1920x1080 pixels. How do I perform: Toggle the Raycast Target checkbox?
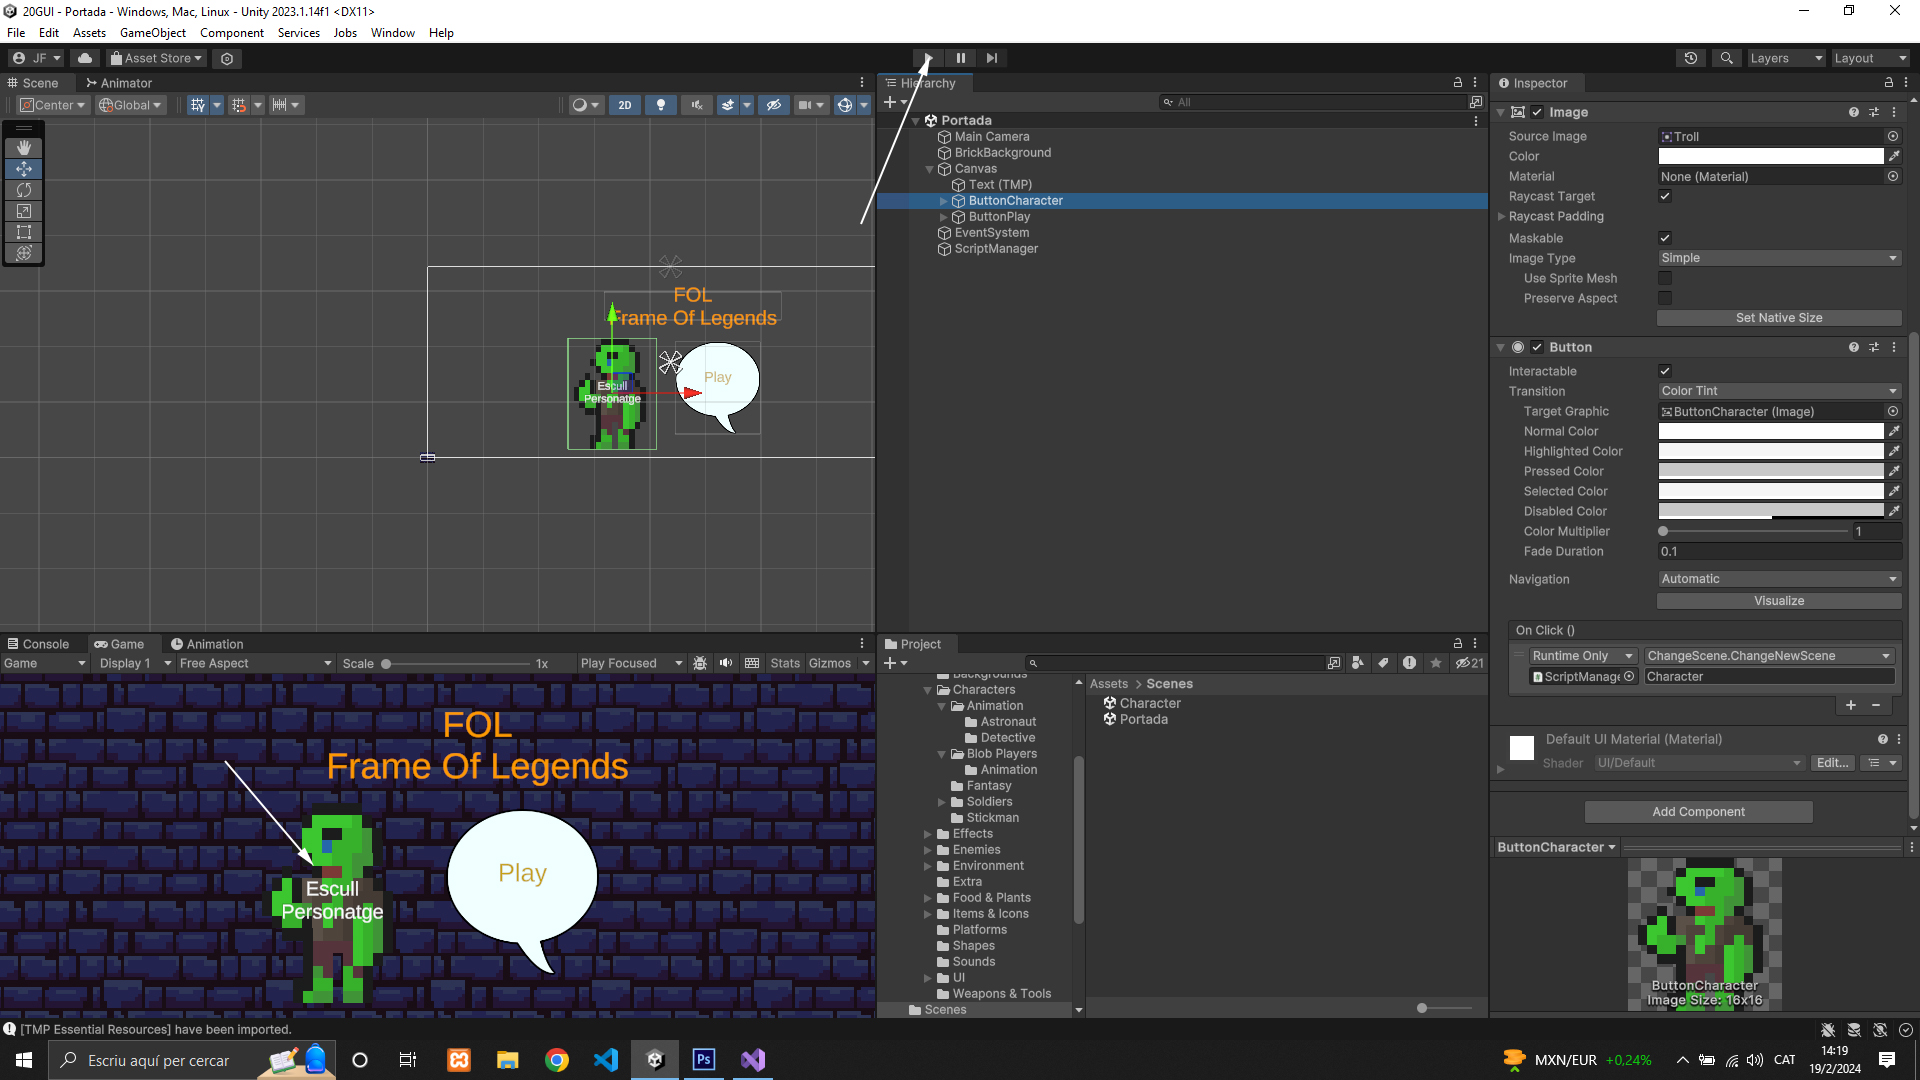pyautogui.click(x=1665, y=197)
